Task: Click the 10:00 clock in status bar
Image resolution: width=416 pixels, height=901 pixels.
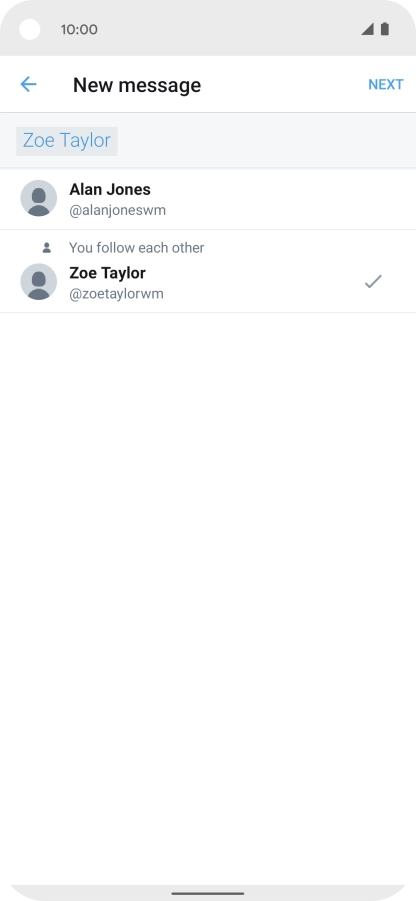Action: click(x=79, y=29)
